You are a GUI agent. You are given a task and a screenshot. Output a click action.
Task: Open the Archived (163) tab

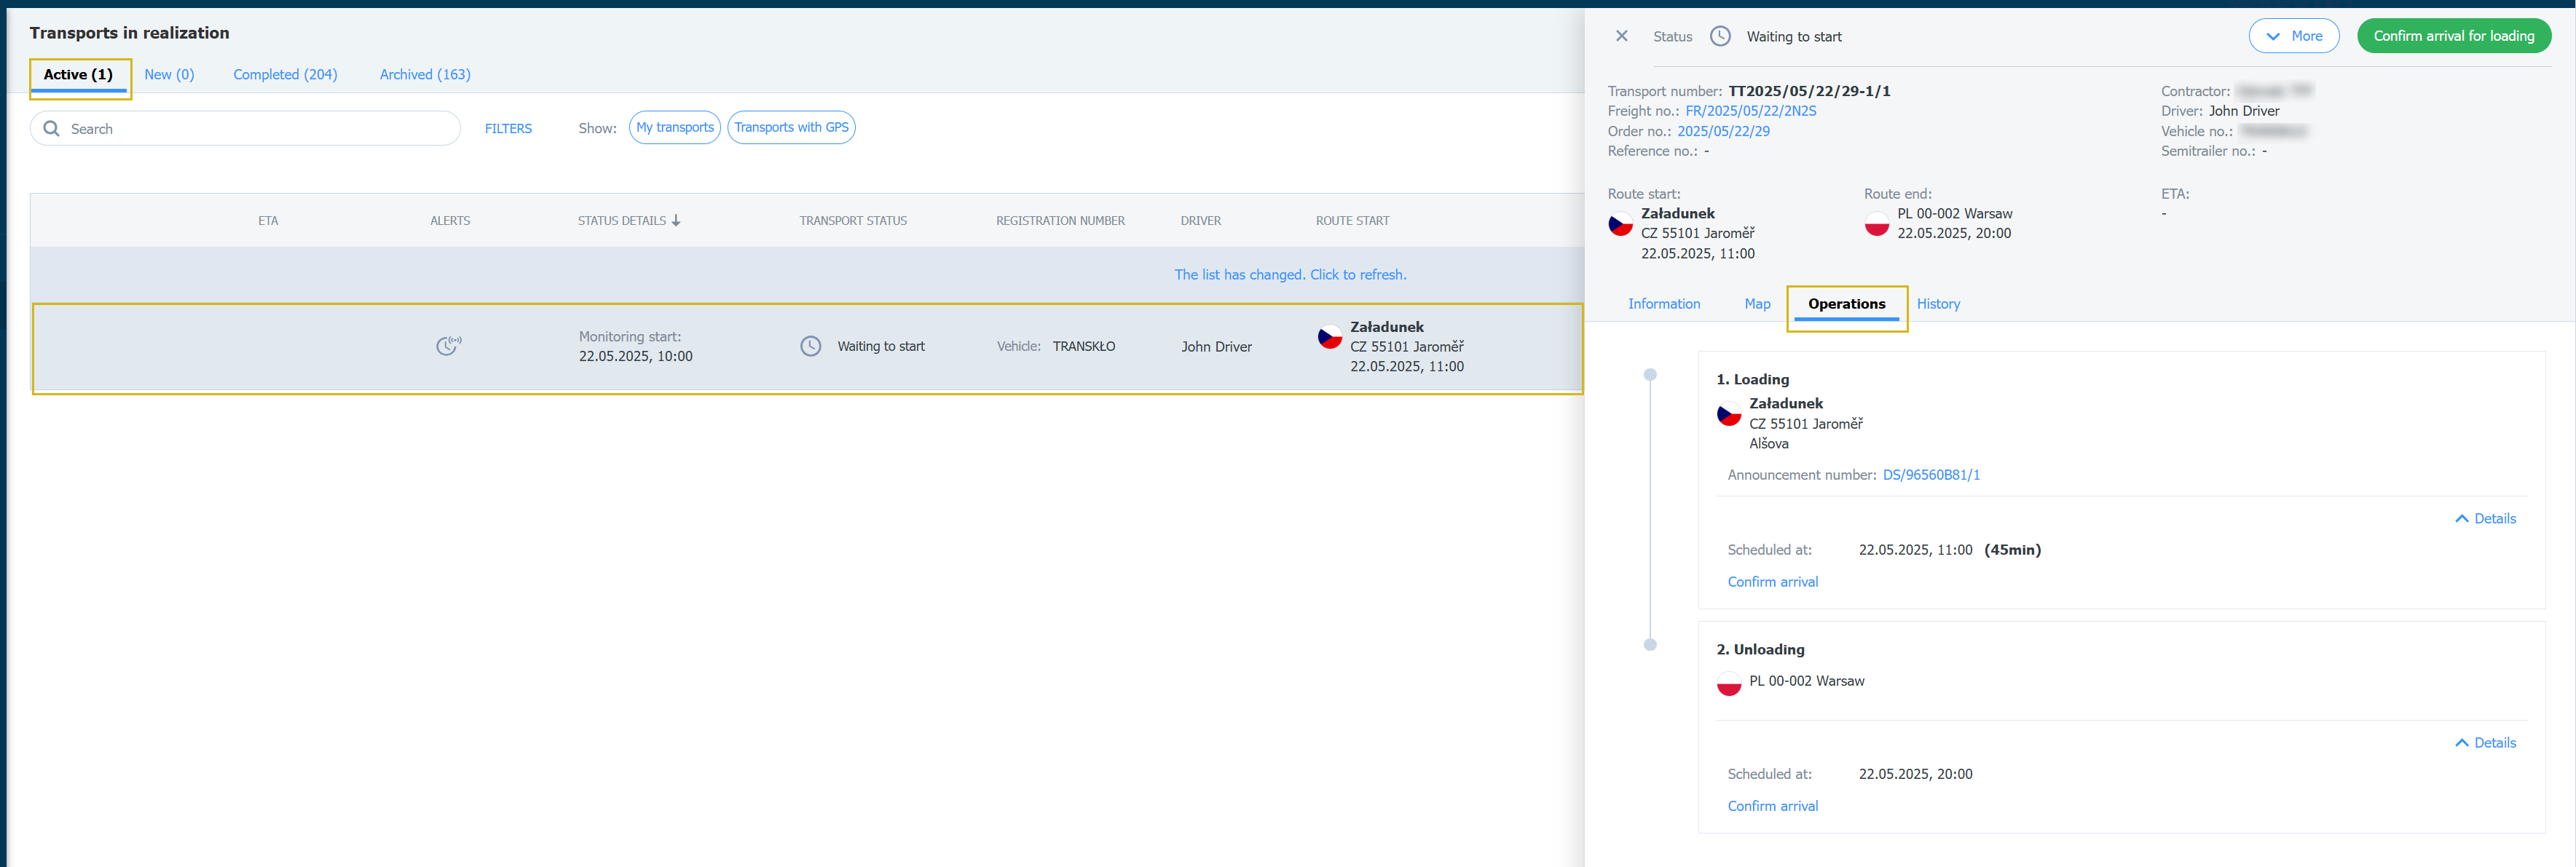(x=425, y=75)
